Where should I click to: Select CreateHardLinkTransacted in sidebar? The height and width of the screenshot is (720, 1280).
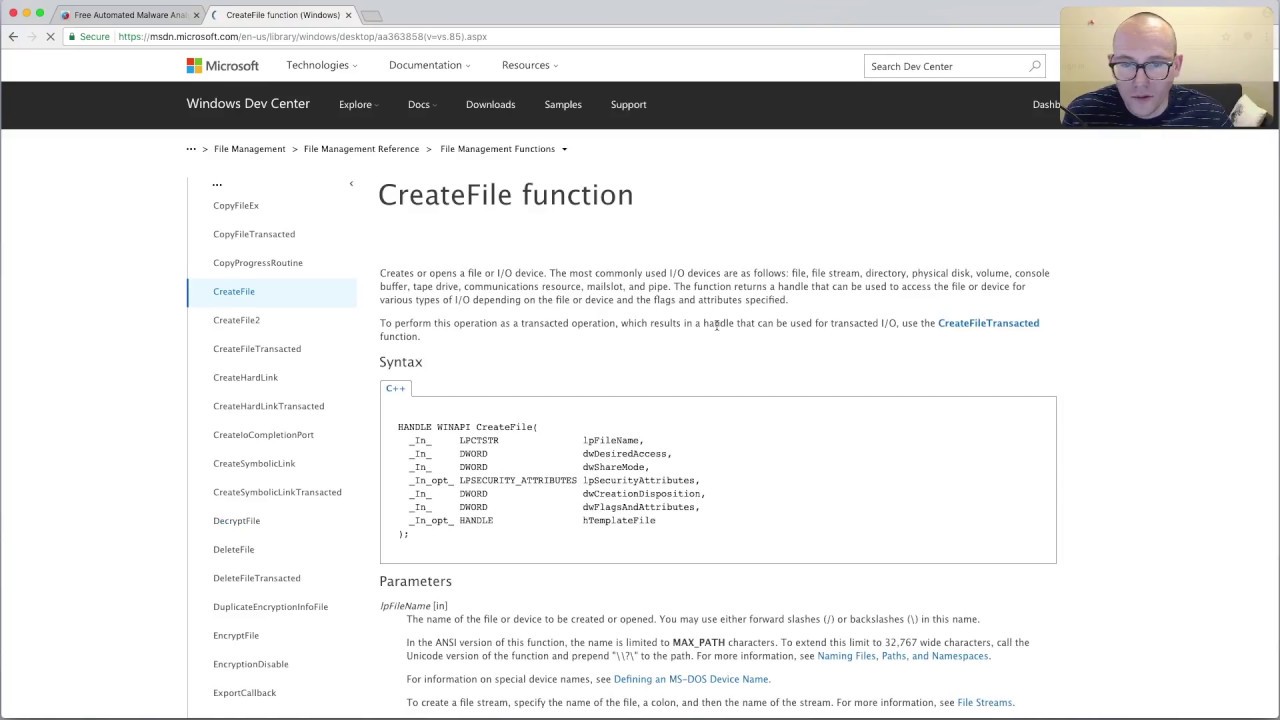[268, 406]
